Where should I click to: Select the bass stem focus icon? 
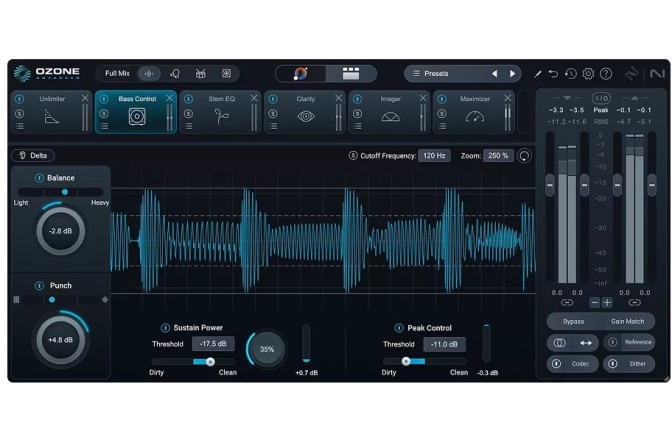coord(226,74)
